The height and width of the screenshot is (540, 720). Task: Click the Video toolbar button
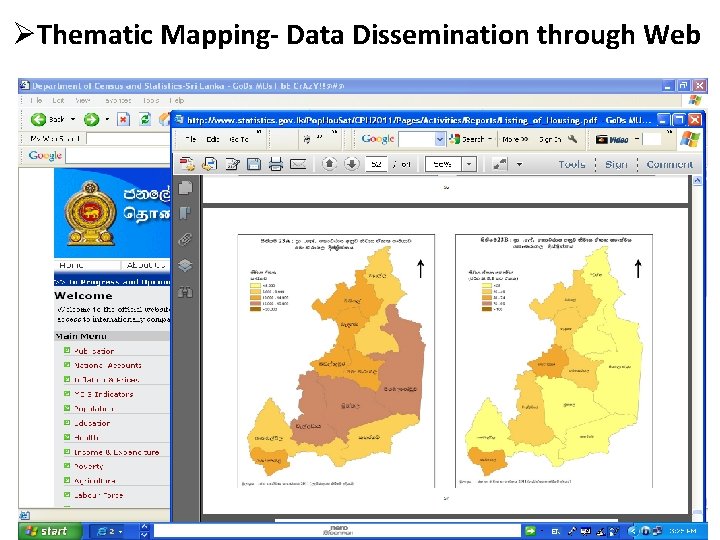click(612, 139)
